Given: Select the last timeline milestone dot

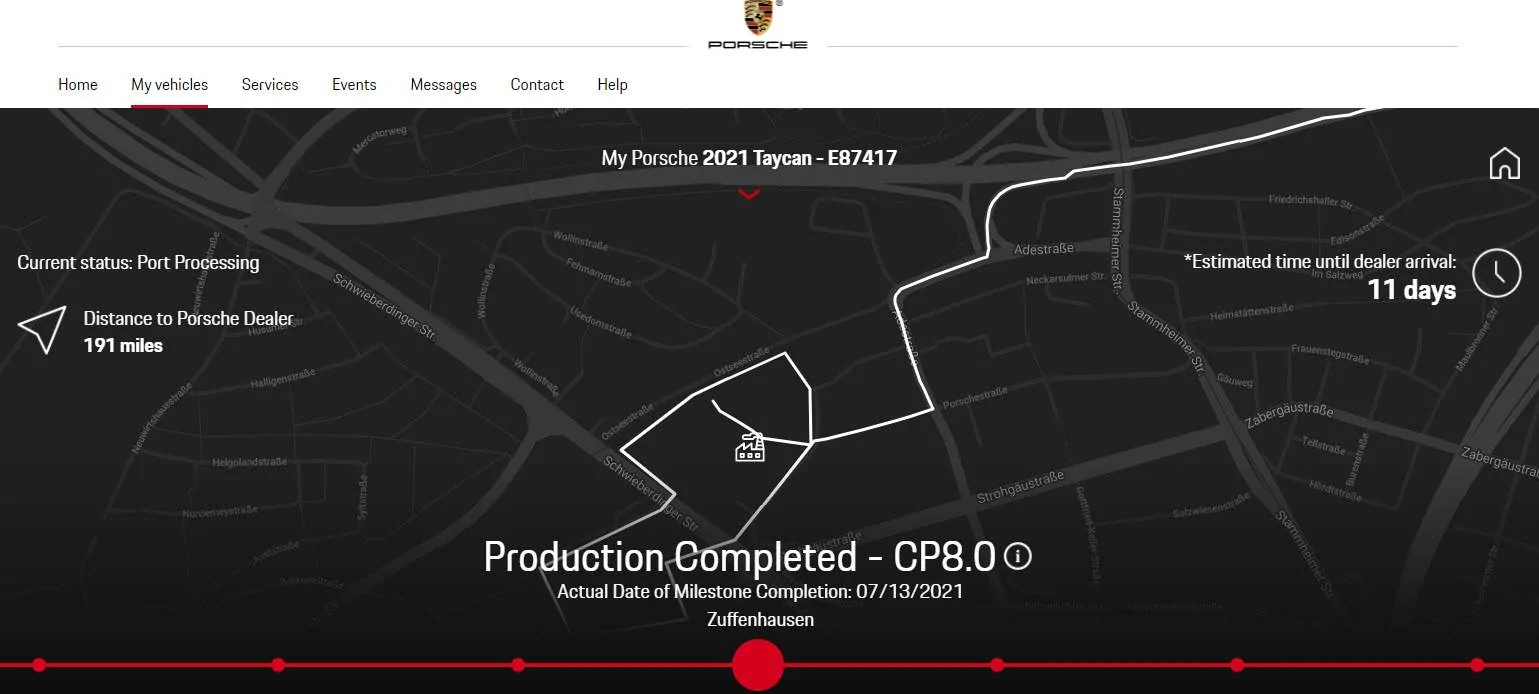Looking at the screenshot, I should click(1477, 665).
